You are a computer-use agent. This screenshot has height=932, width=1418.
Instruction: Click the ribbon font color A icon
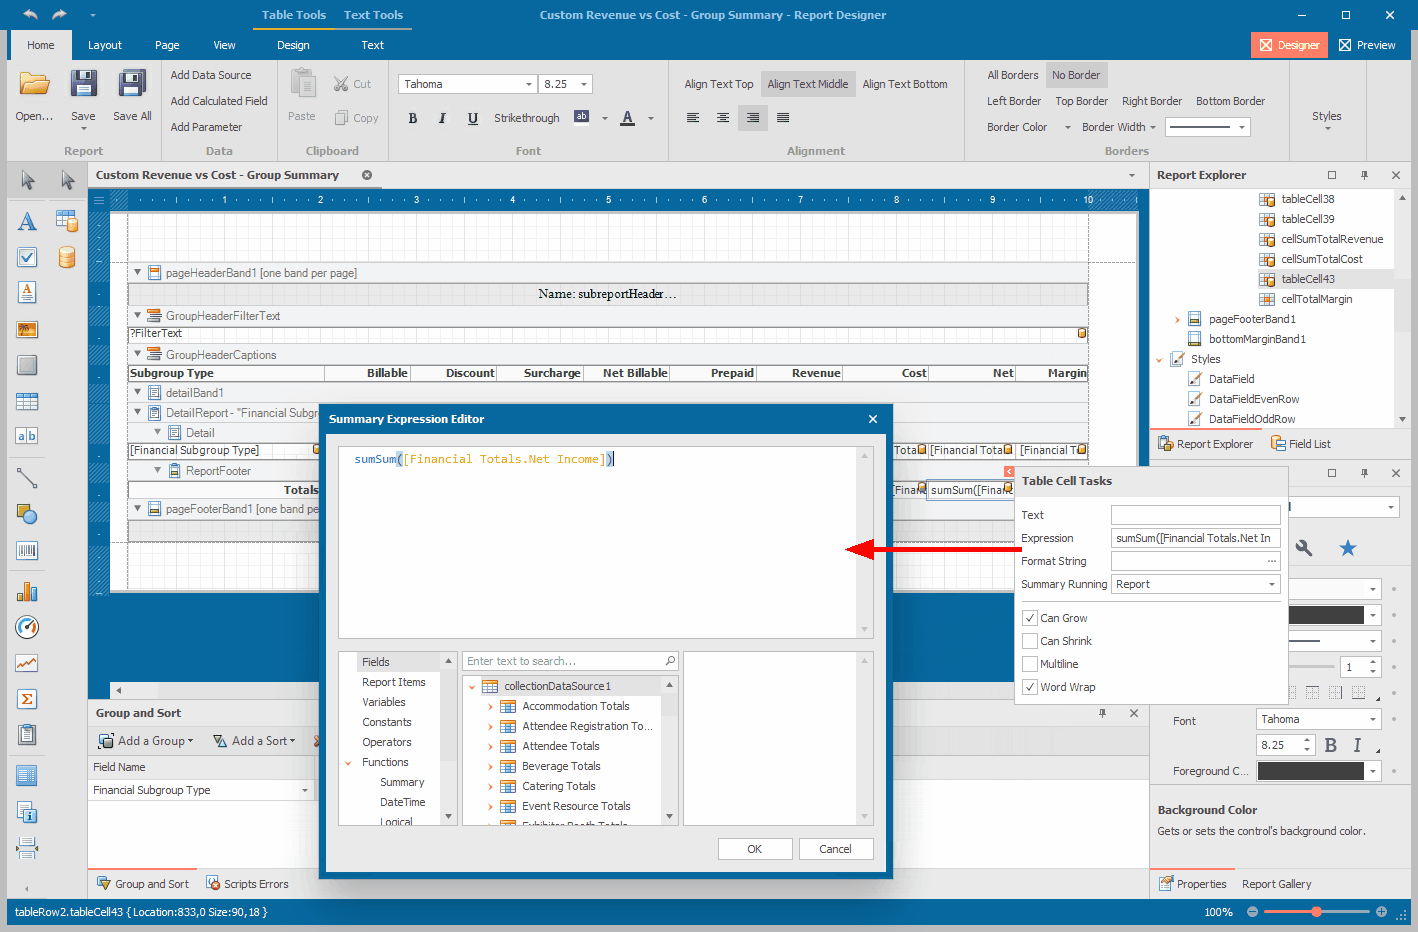click(628, 118)
